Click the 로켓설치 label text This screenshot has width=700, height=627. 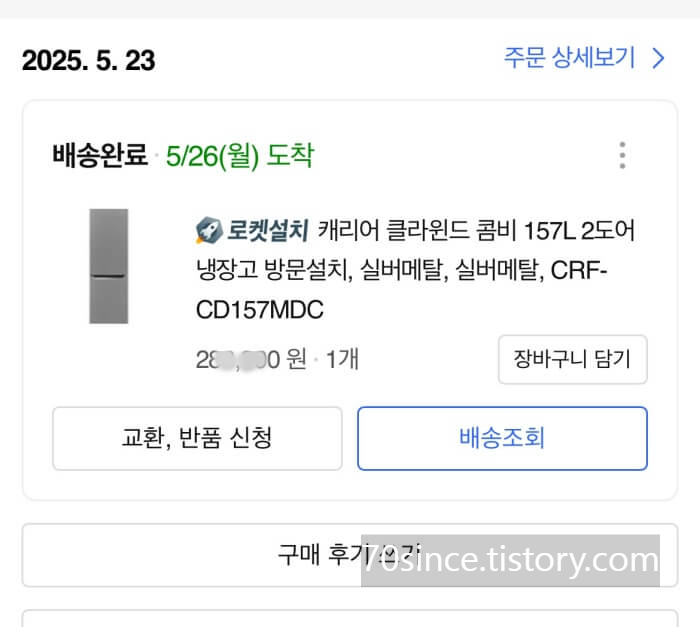coord(267,230)
